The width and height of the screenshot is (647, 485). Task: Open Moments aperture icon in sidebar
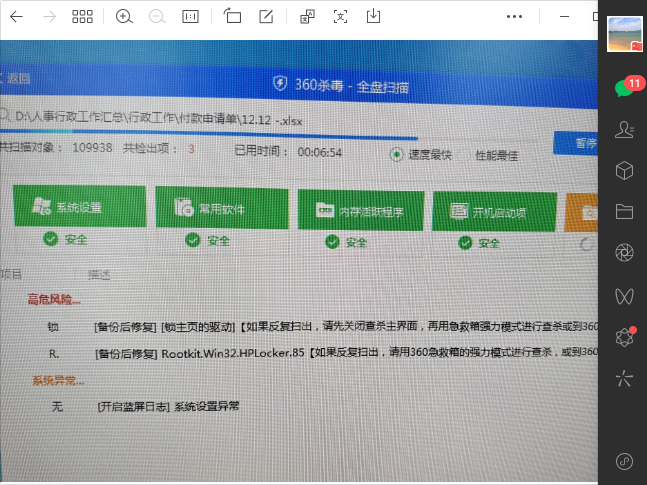tap(624, 253)
